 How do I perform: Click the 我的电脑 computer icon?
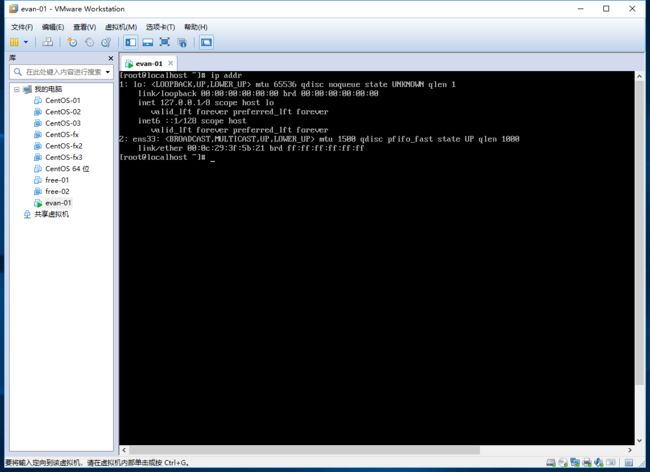point(27,89)
